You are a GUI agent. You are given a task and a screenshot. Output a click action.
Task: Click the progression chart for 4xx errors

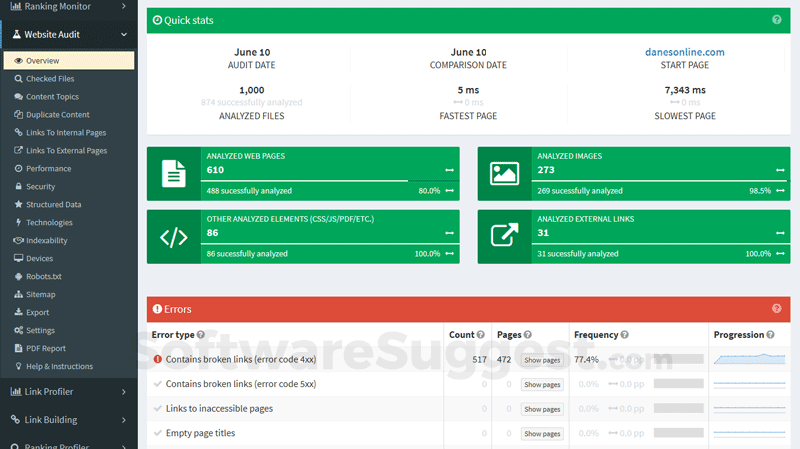tap(749, 359)
